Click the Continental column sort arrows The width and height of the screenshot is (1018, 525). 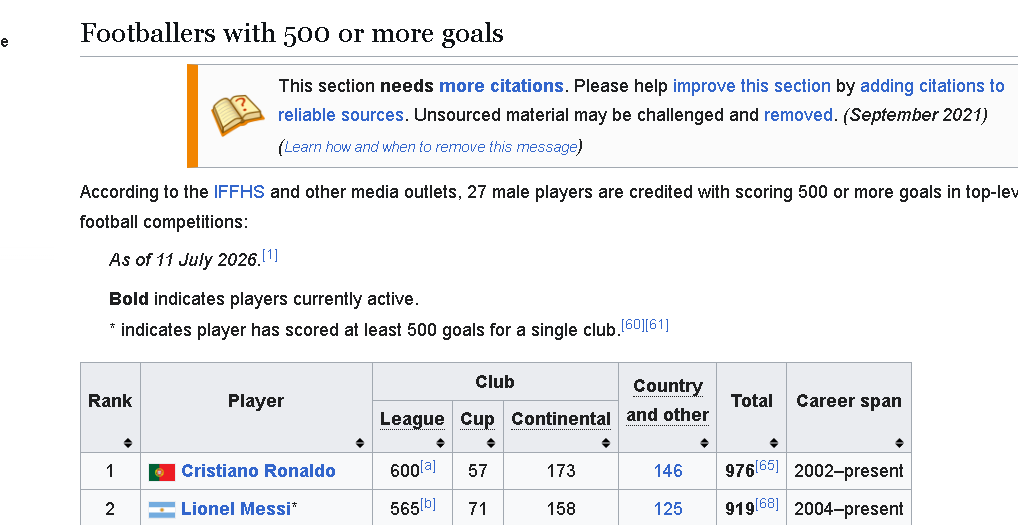tap(606, 443)
